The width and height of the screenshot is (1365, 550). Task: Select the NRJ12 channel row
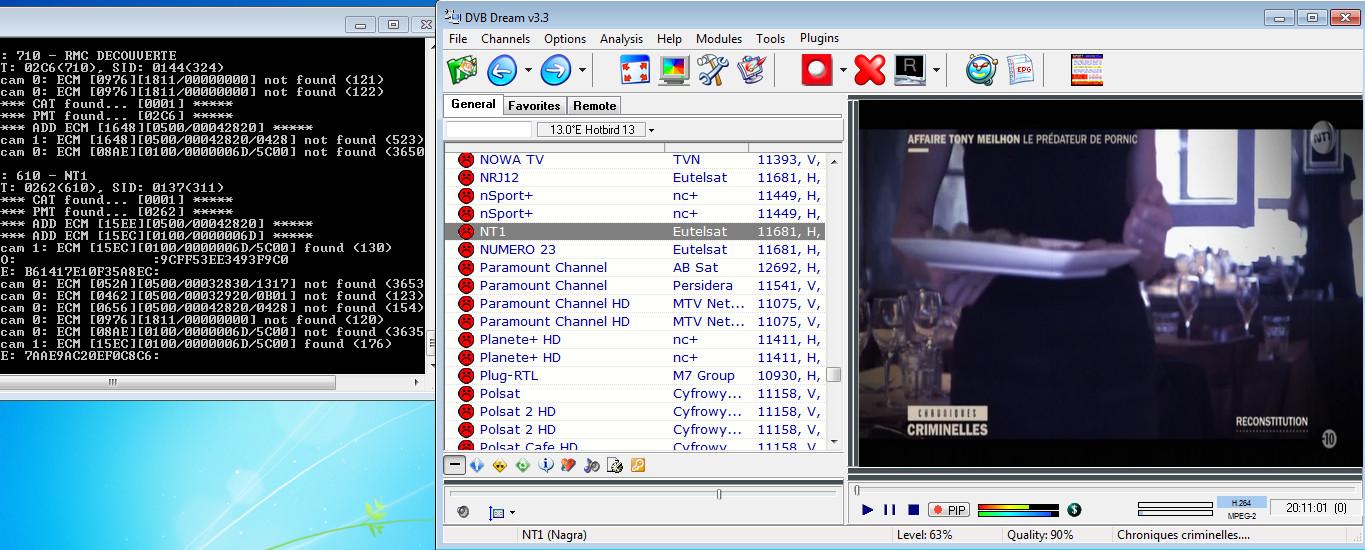[635, 178]
